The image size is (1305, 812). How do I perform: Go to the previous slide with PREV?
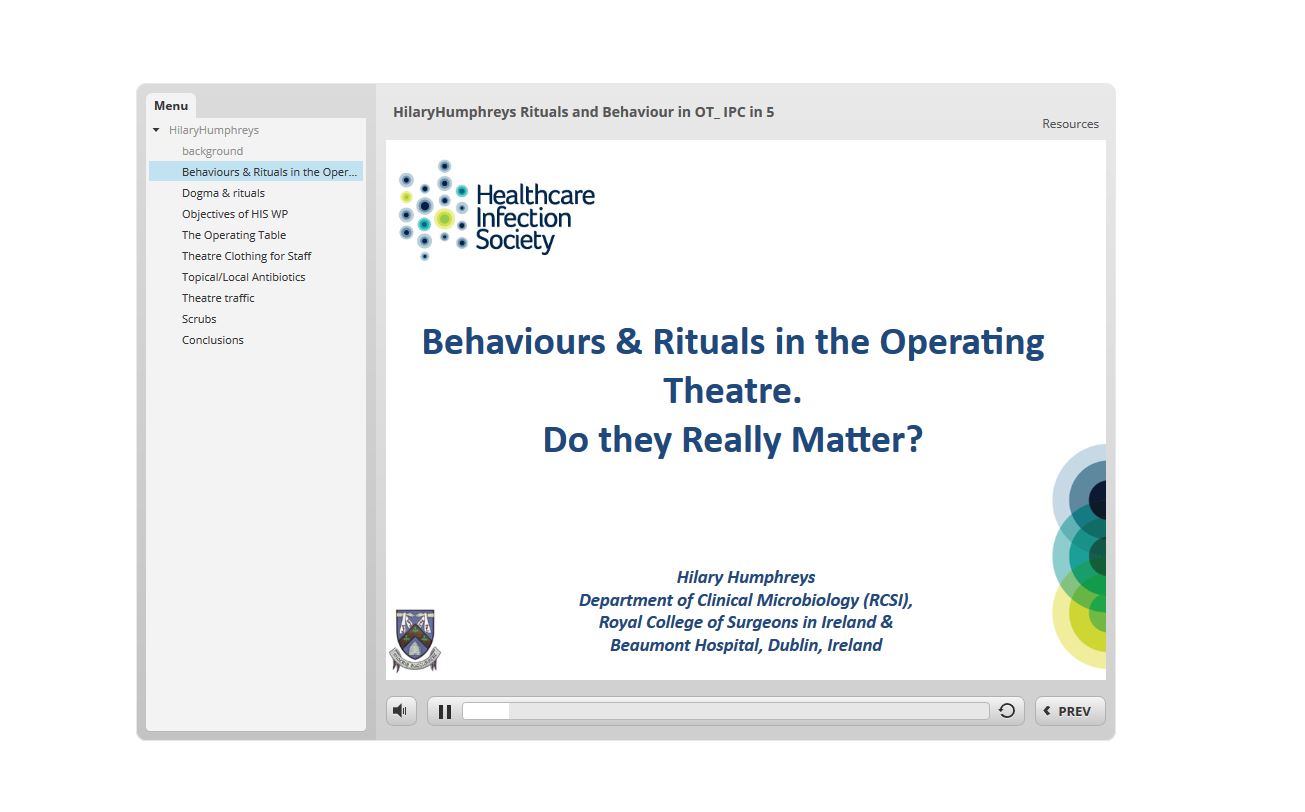pos(1070,711)
